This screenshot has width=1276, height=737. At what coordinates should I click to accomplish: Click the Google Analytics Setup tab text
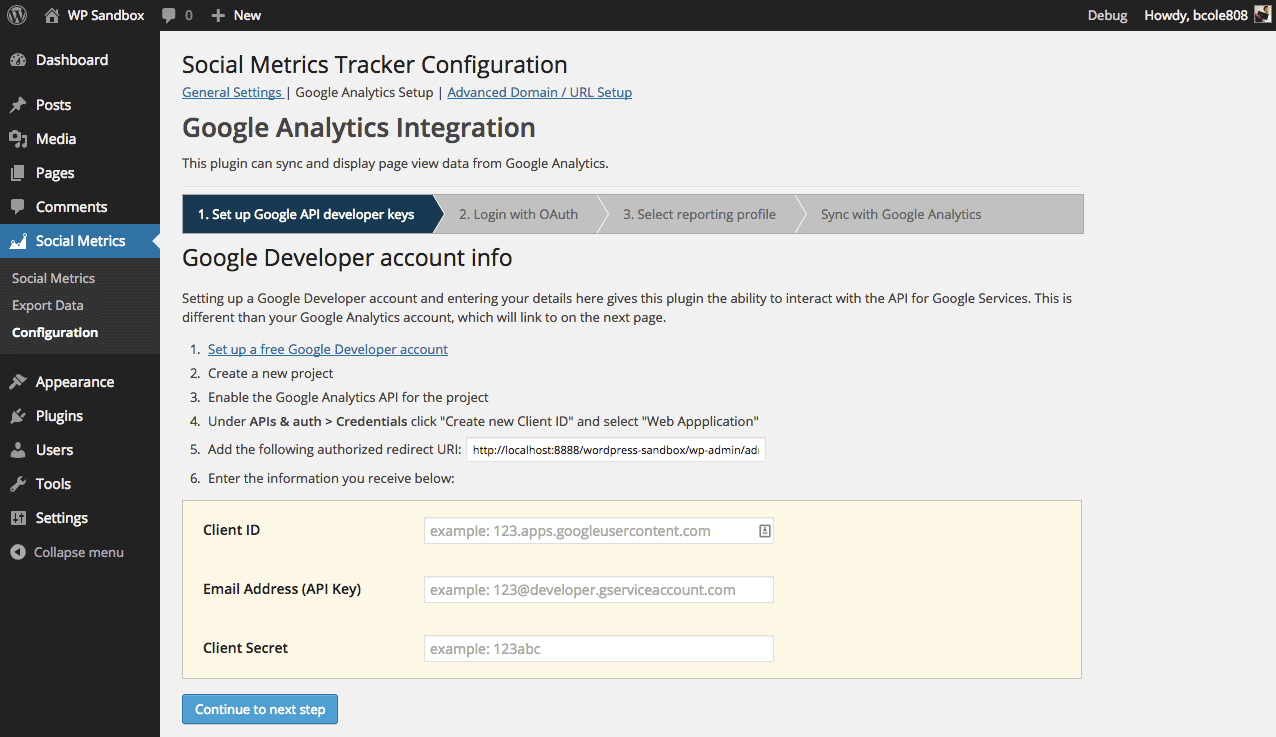[364, 92]
